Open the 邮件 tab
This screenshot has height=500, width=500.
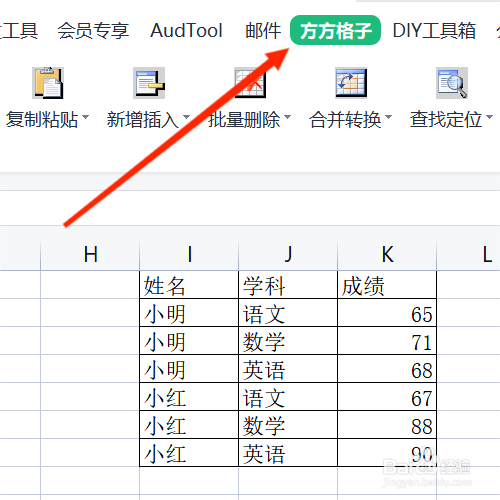(x=263, y=30)
